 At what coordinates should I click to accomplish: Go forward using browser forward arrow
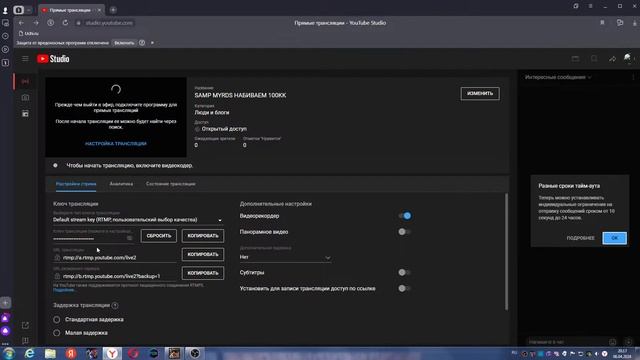point(36,23)
